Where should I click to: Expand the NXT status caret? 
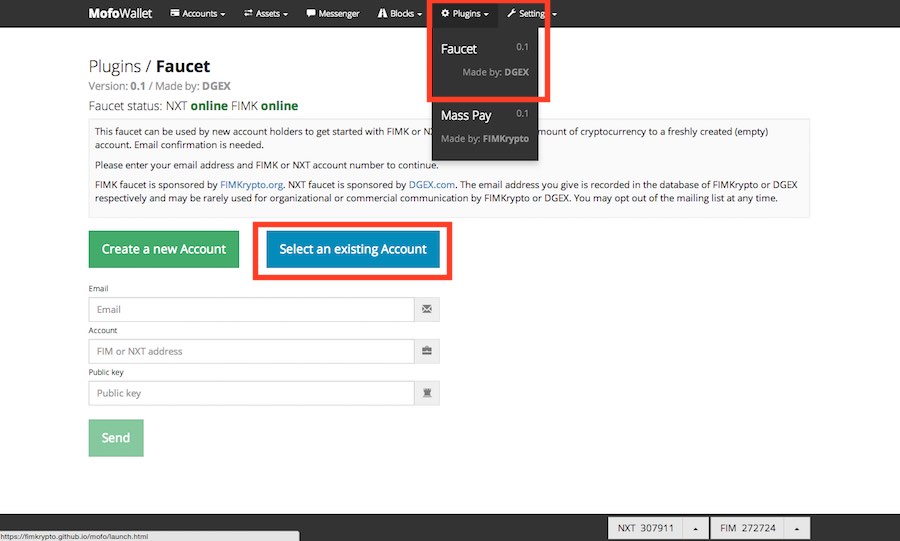(x=696, y=528)
